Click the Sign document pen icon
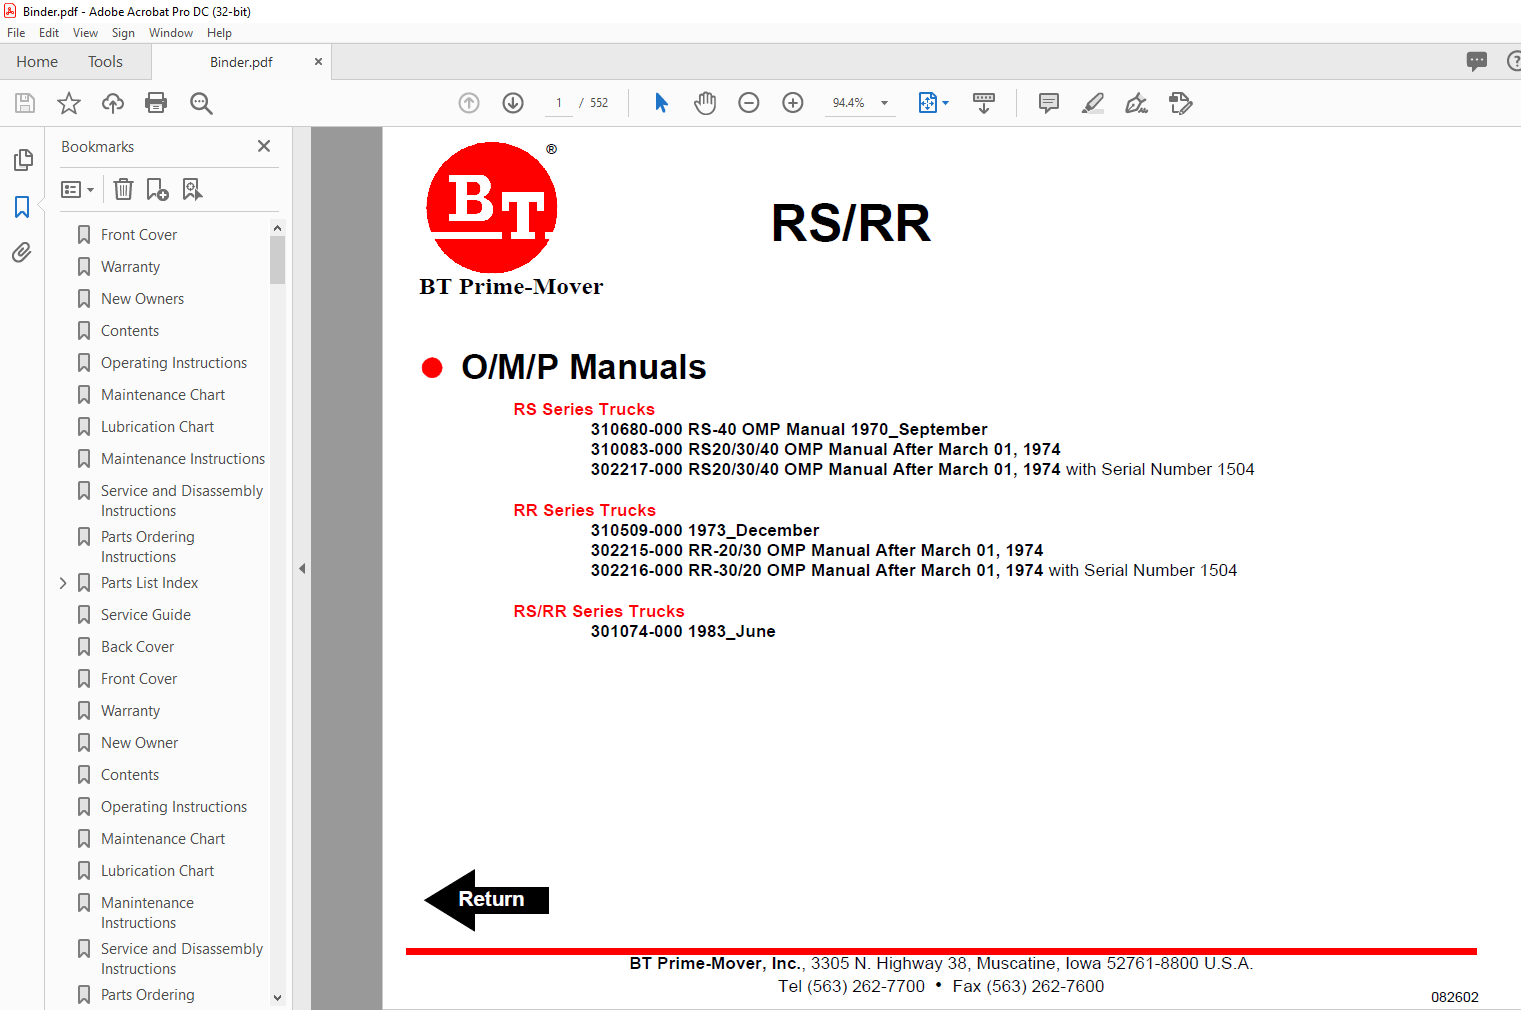Image resolution: width=1521 pixels, height=1010 pixels. point(1136,103)
